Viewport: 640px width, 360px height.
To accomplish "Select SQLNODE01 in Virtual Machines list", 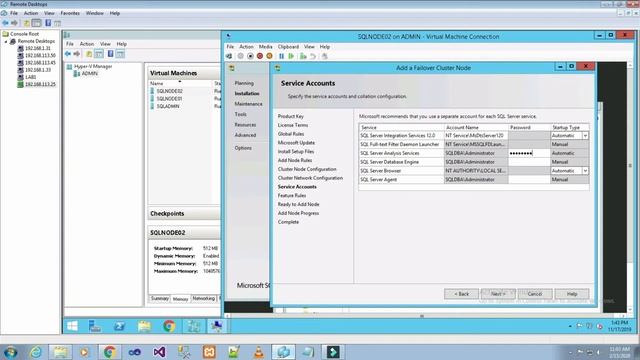I will coord(169,98).
